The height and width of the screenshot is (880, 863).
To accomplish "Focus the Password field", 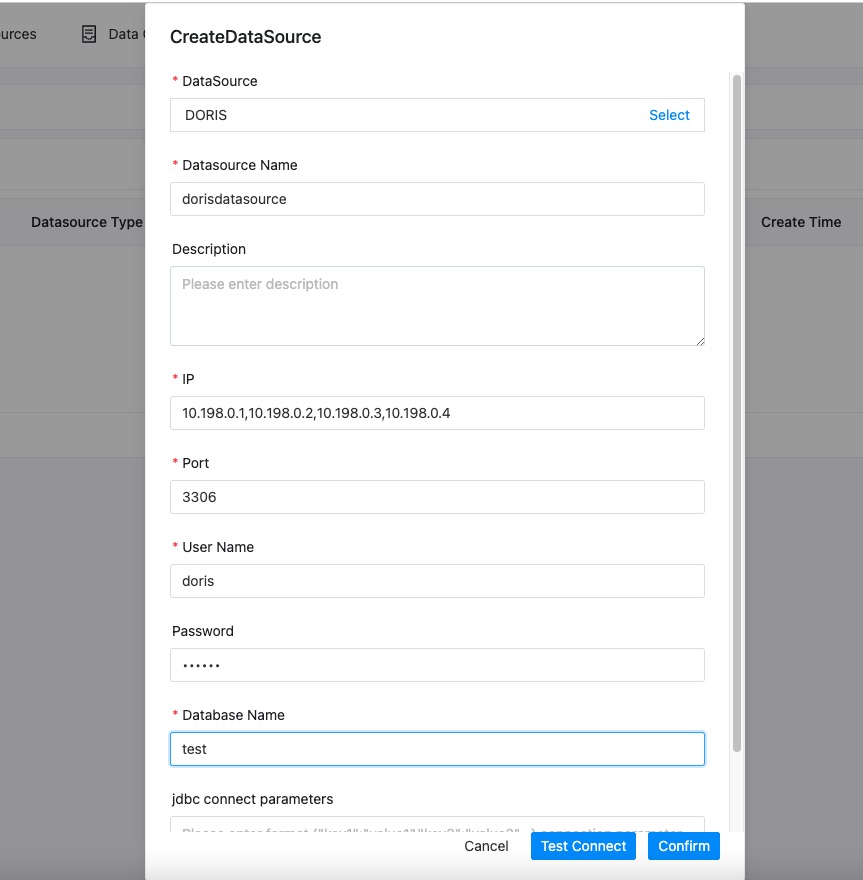I will [437, 665].
